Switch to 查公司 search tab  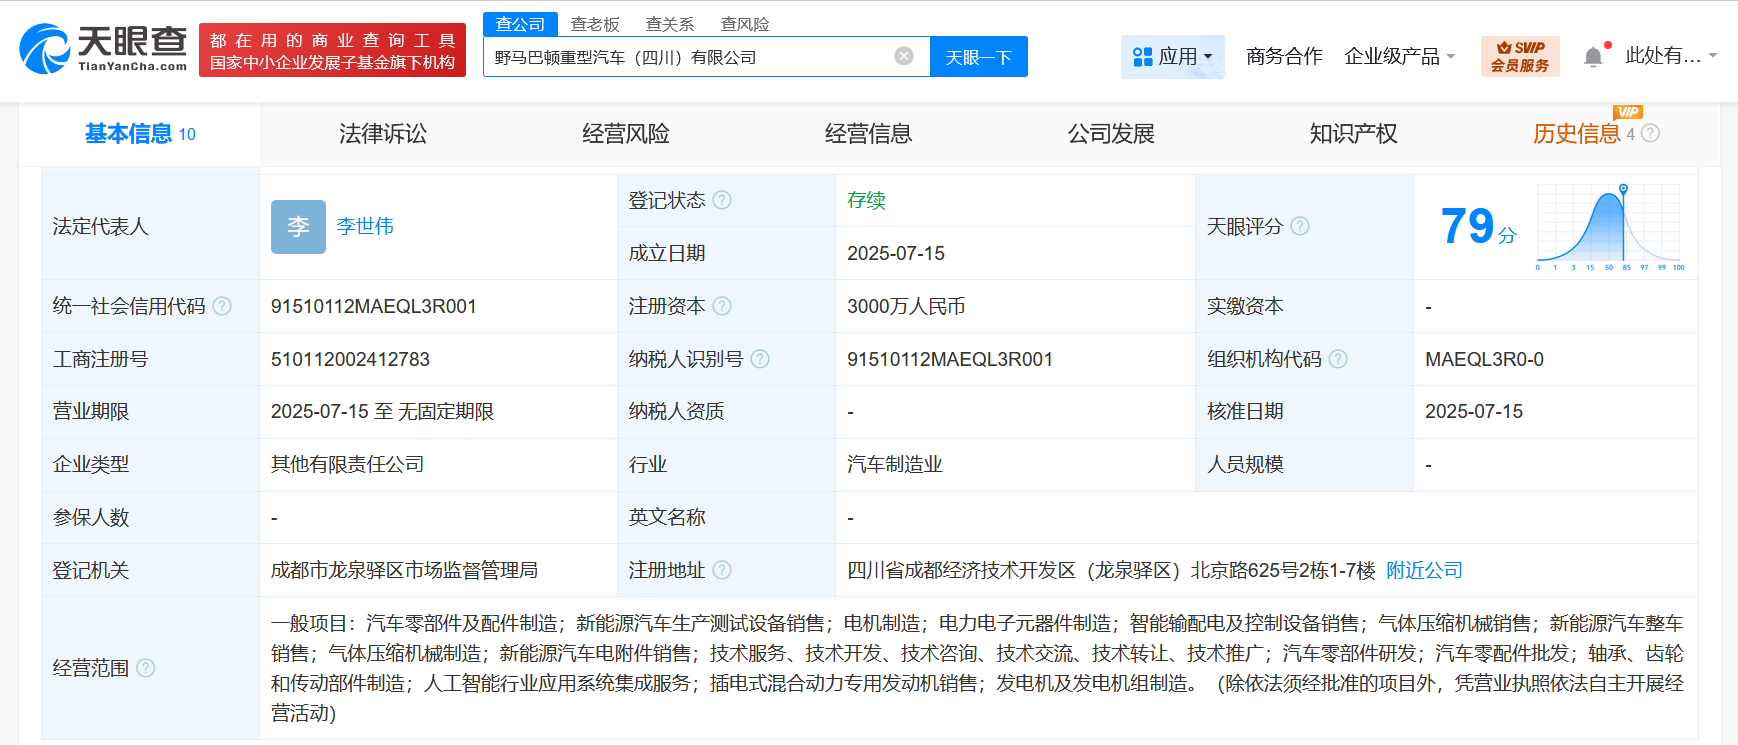click(520, 24)
